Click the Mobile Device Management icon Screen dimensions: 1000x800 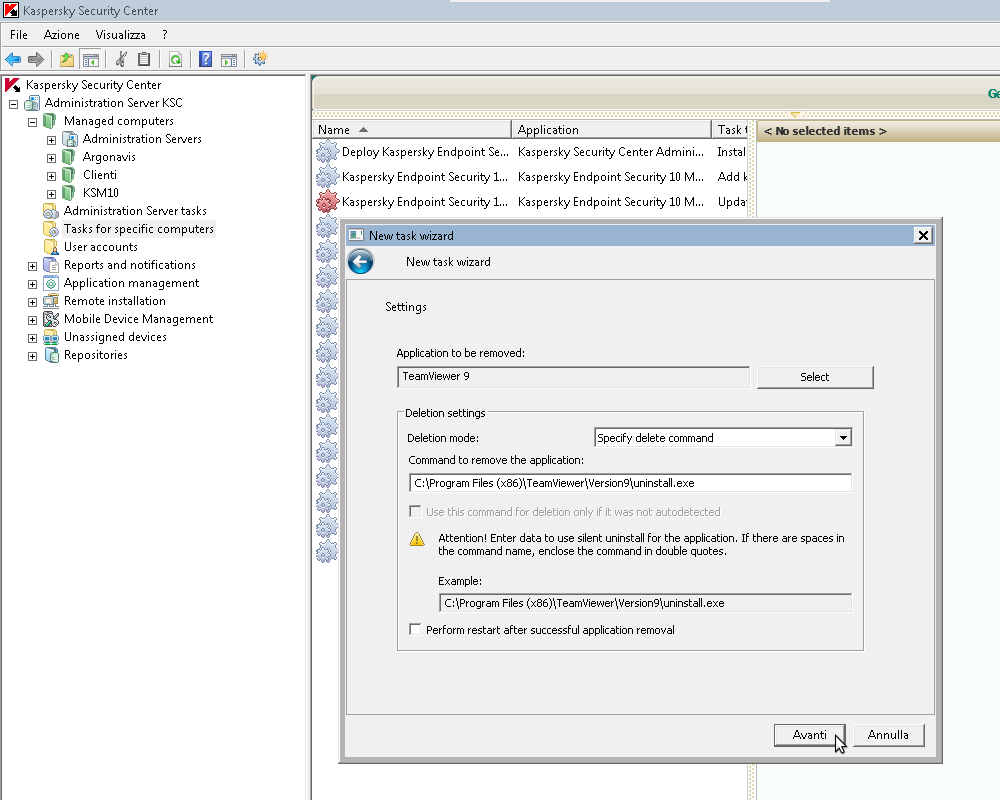click(50, 319)
